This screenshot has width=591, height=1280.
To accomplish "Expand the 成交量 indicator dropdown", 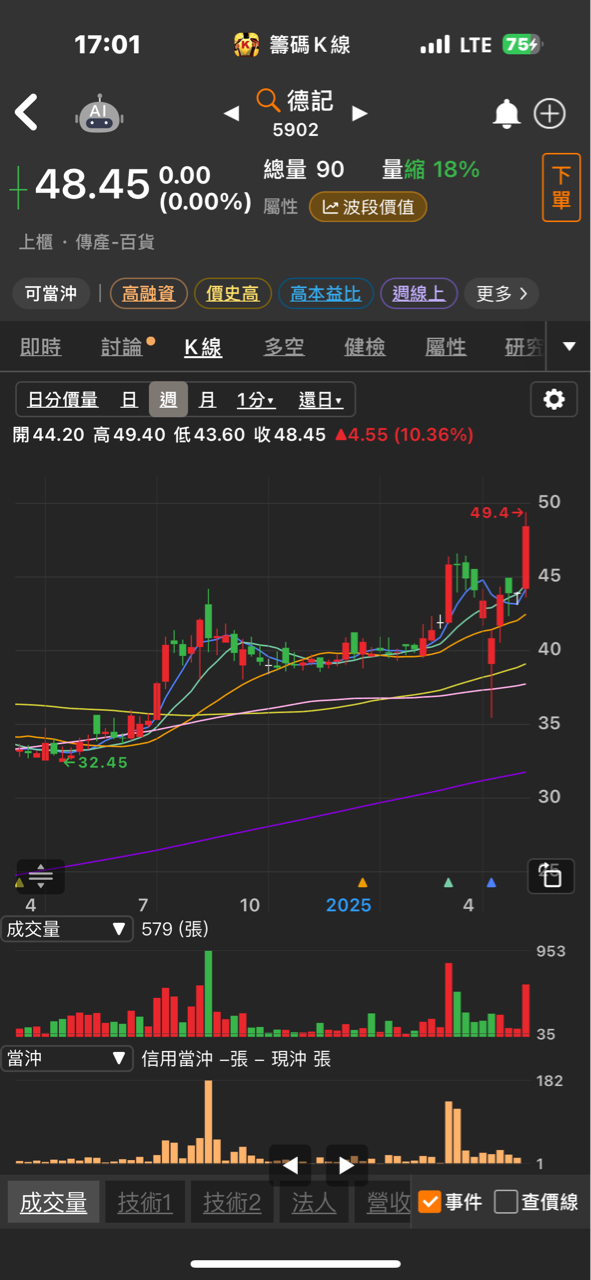I will [x=67, y=929].
